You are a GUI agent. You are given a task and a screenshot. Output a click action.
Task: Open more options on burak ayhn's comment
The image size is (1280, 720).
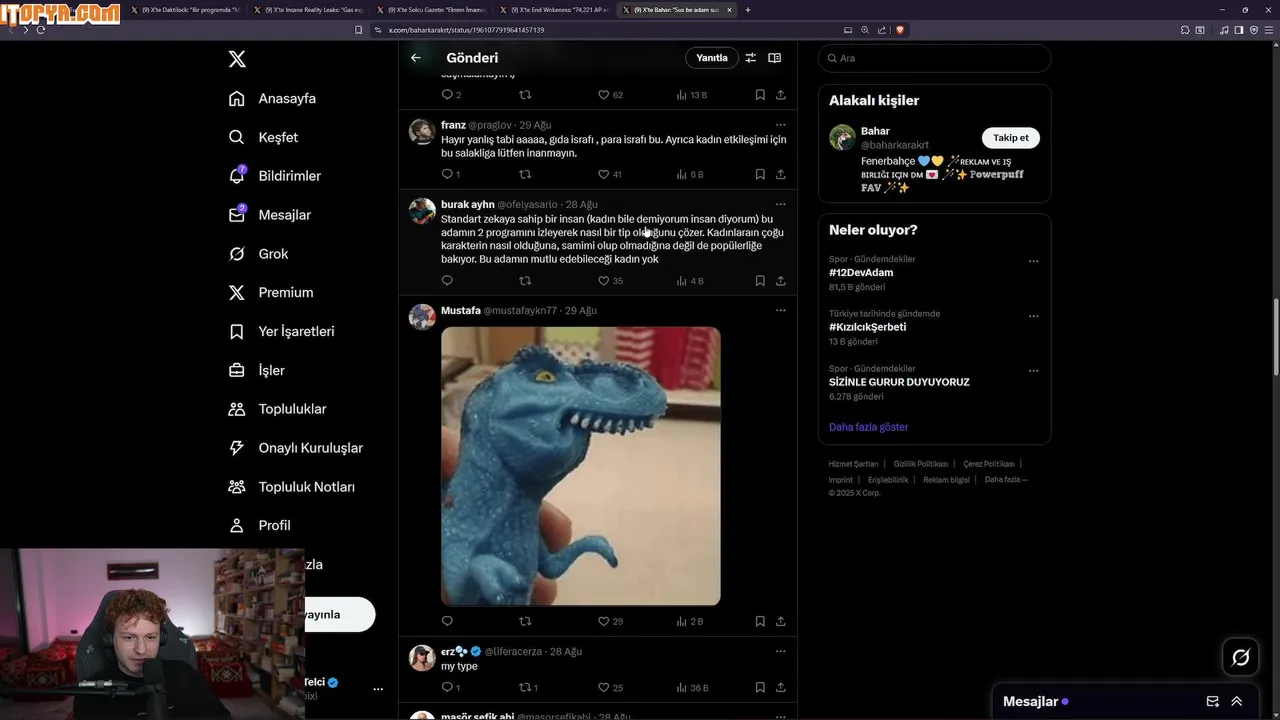(x=781, y=204)
